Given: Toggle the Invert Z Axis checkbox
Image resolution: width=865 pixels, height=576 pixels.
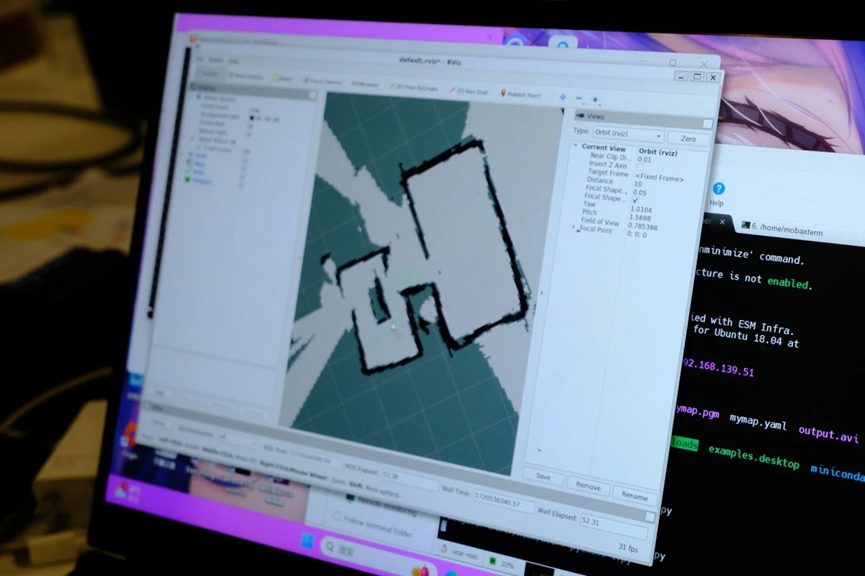Looking at the screenshot, I should coord(640,167).
